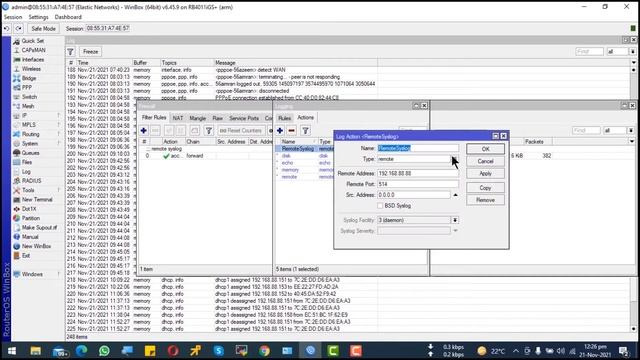Open Dot1X sidebar entry
The height and width of the screenshot is (360, 640).
click(29, 209)
